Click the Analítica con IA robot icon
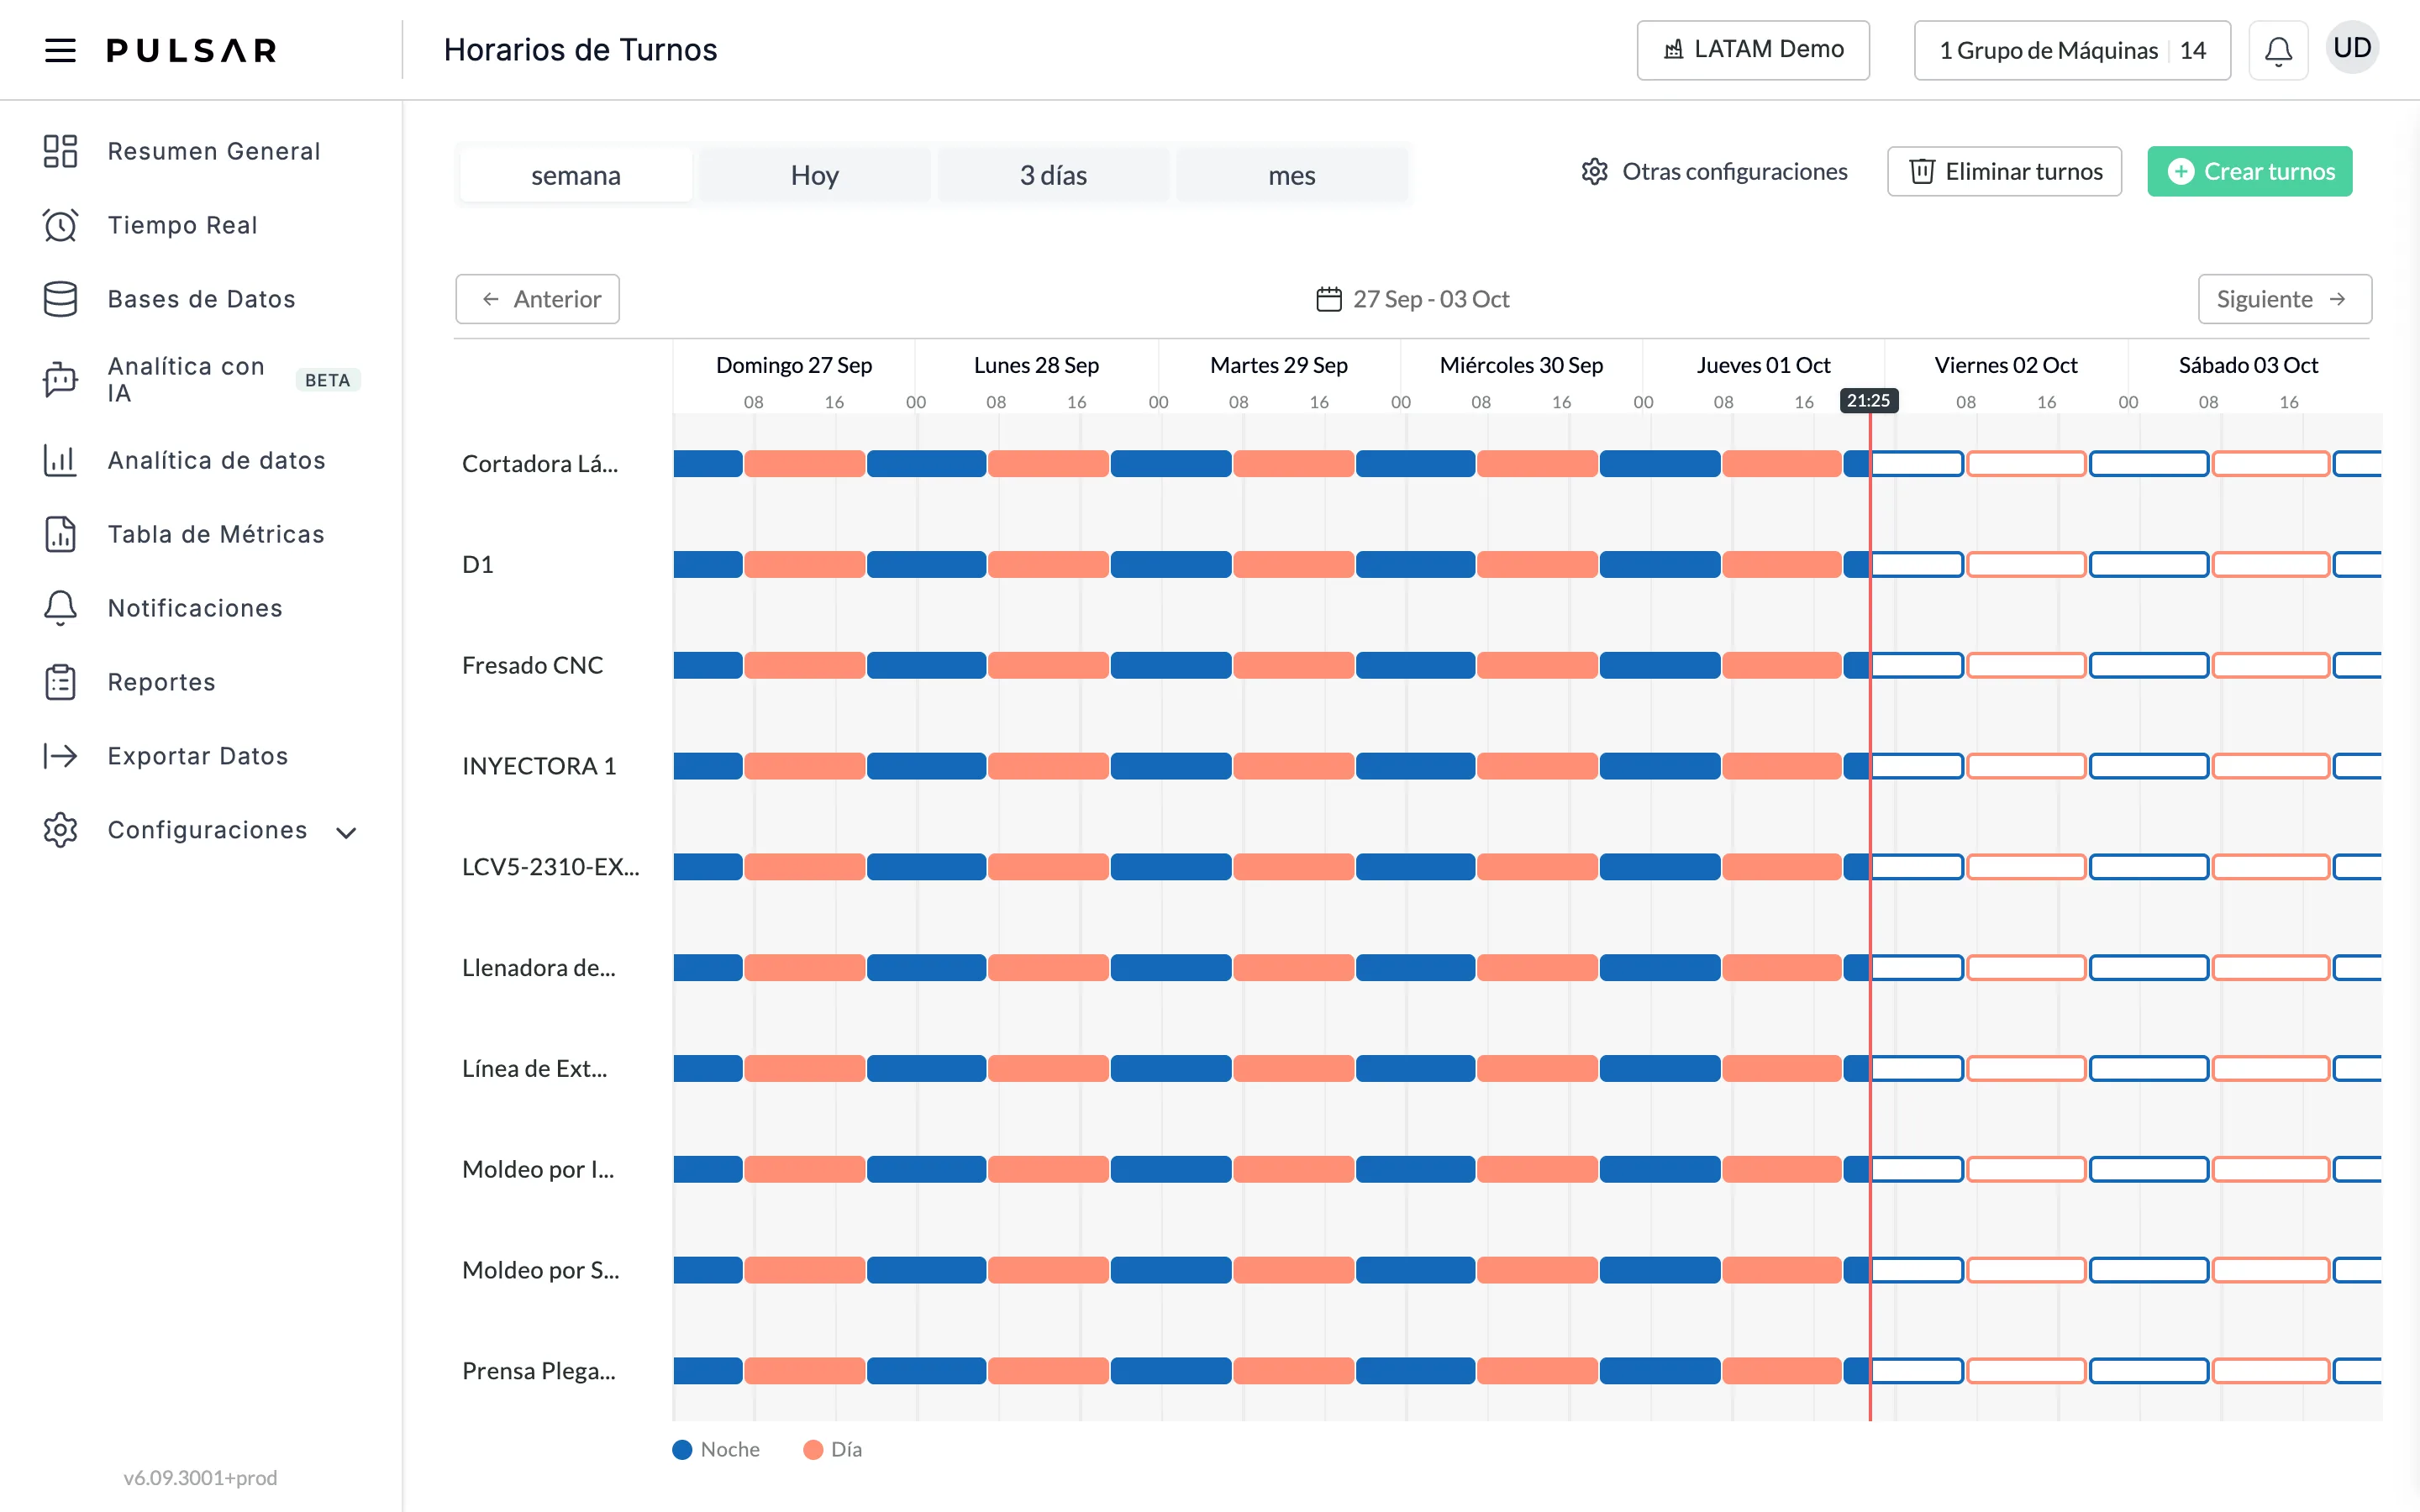 [60, 380]
